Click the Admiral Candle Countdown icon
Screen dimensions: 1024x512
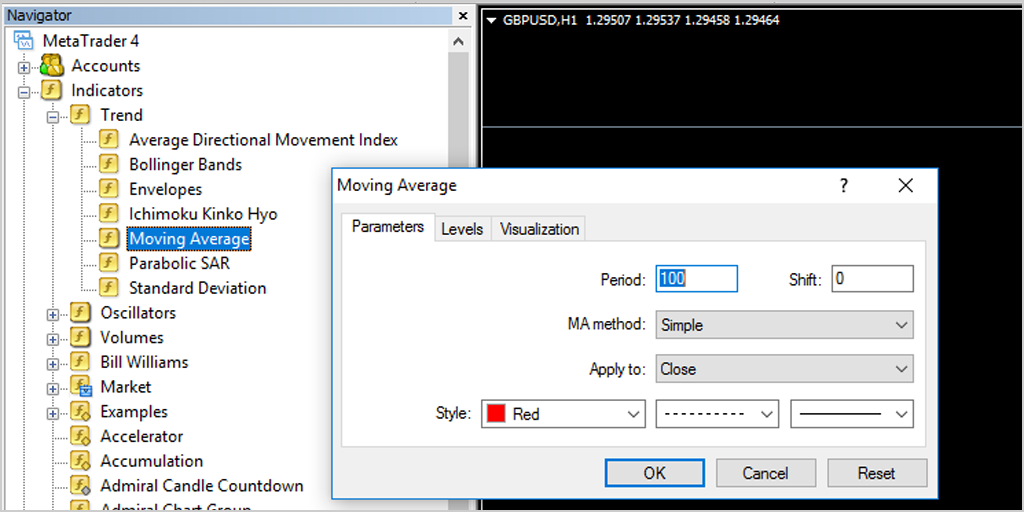(81, 486)
